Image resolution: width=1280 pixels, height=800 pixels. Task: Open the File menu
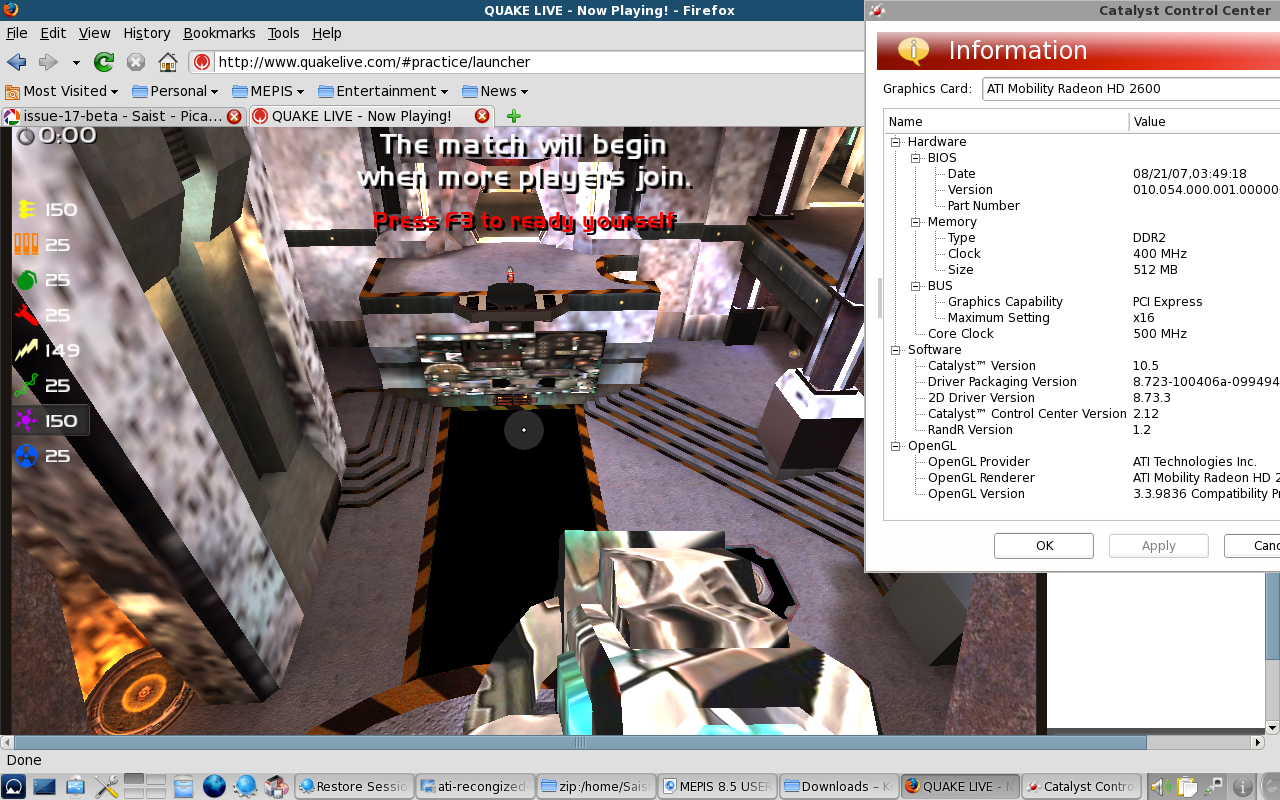(x=17, y=33)
